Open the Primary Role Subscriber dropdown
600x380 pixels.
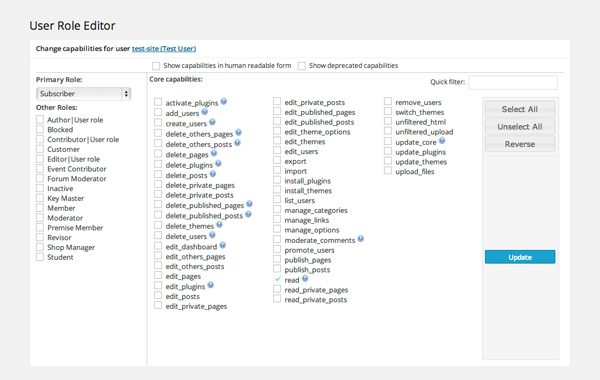(x=83, y=94)
